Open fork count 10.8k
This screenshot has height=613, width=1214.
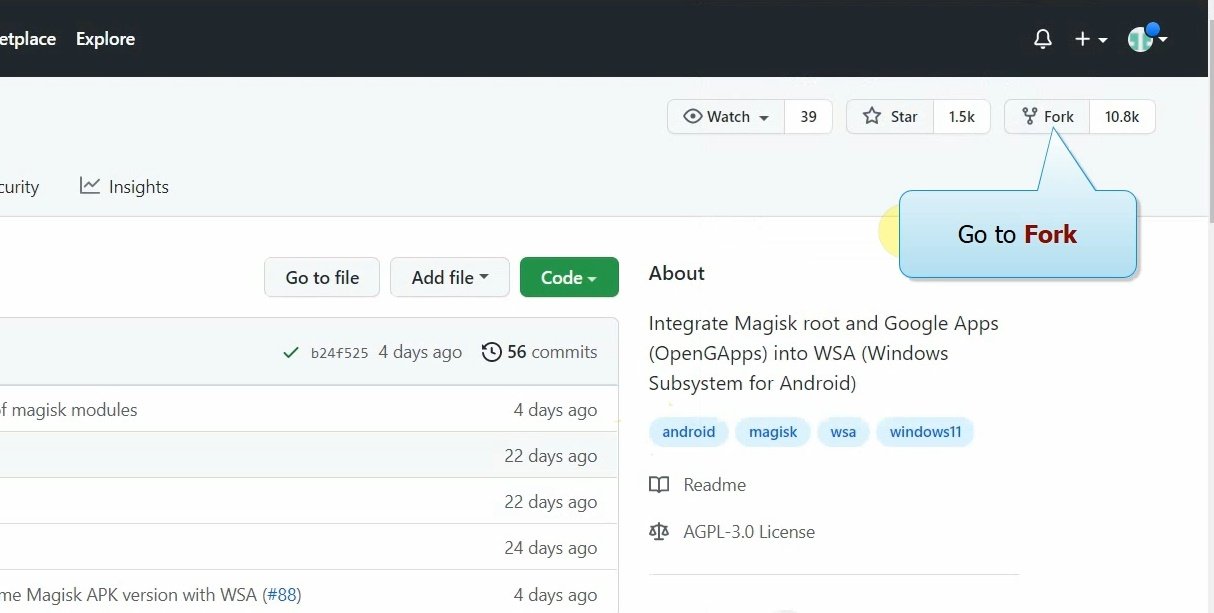pos(1122,117)
